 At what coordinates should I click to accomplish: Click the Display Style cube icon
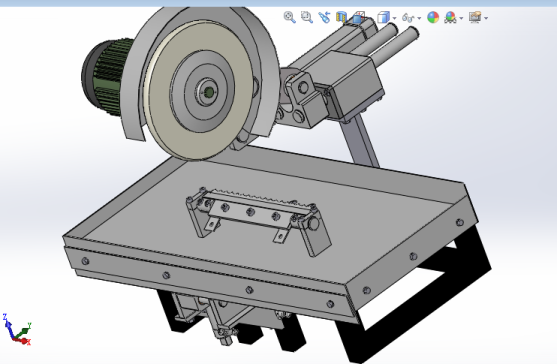point(383,17)
